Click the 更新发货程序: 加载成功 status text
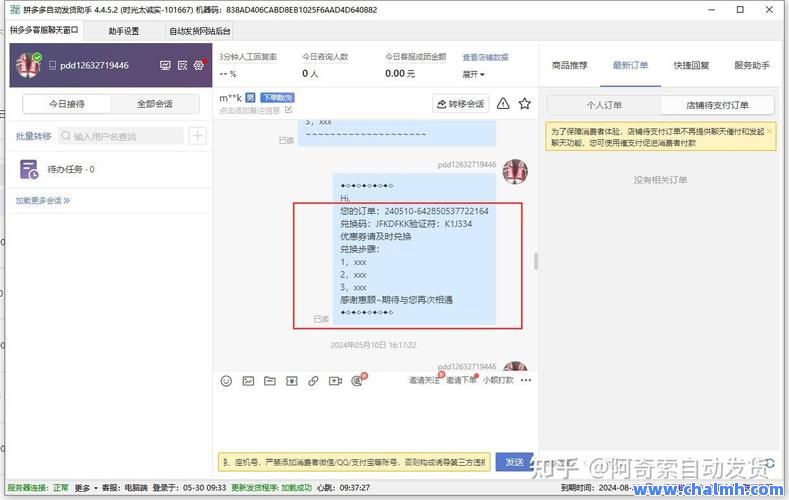The image size is (789, 500). pos(272,487)
